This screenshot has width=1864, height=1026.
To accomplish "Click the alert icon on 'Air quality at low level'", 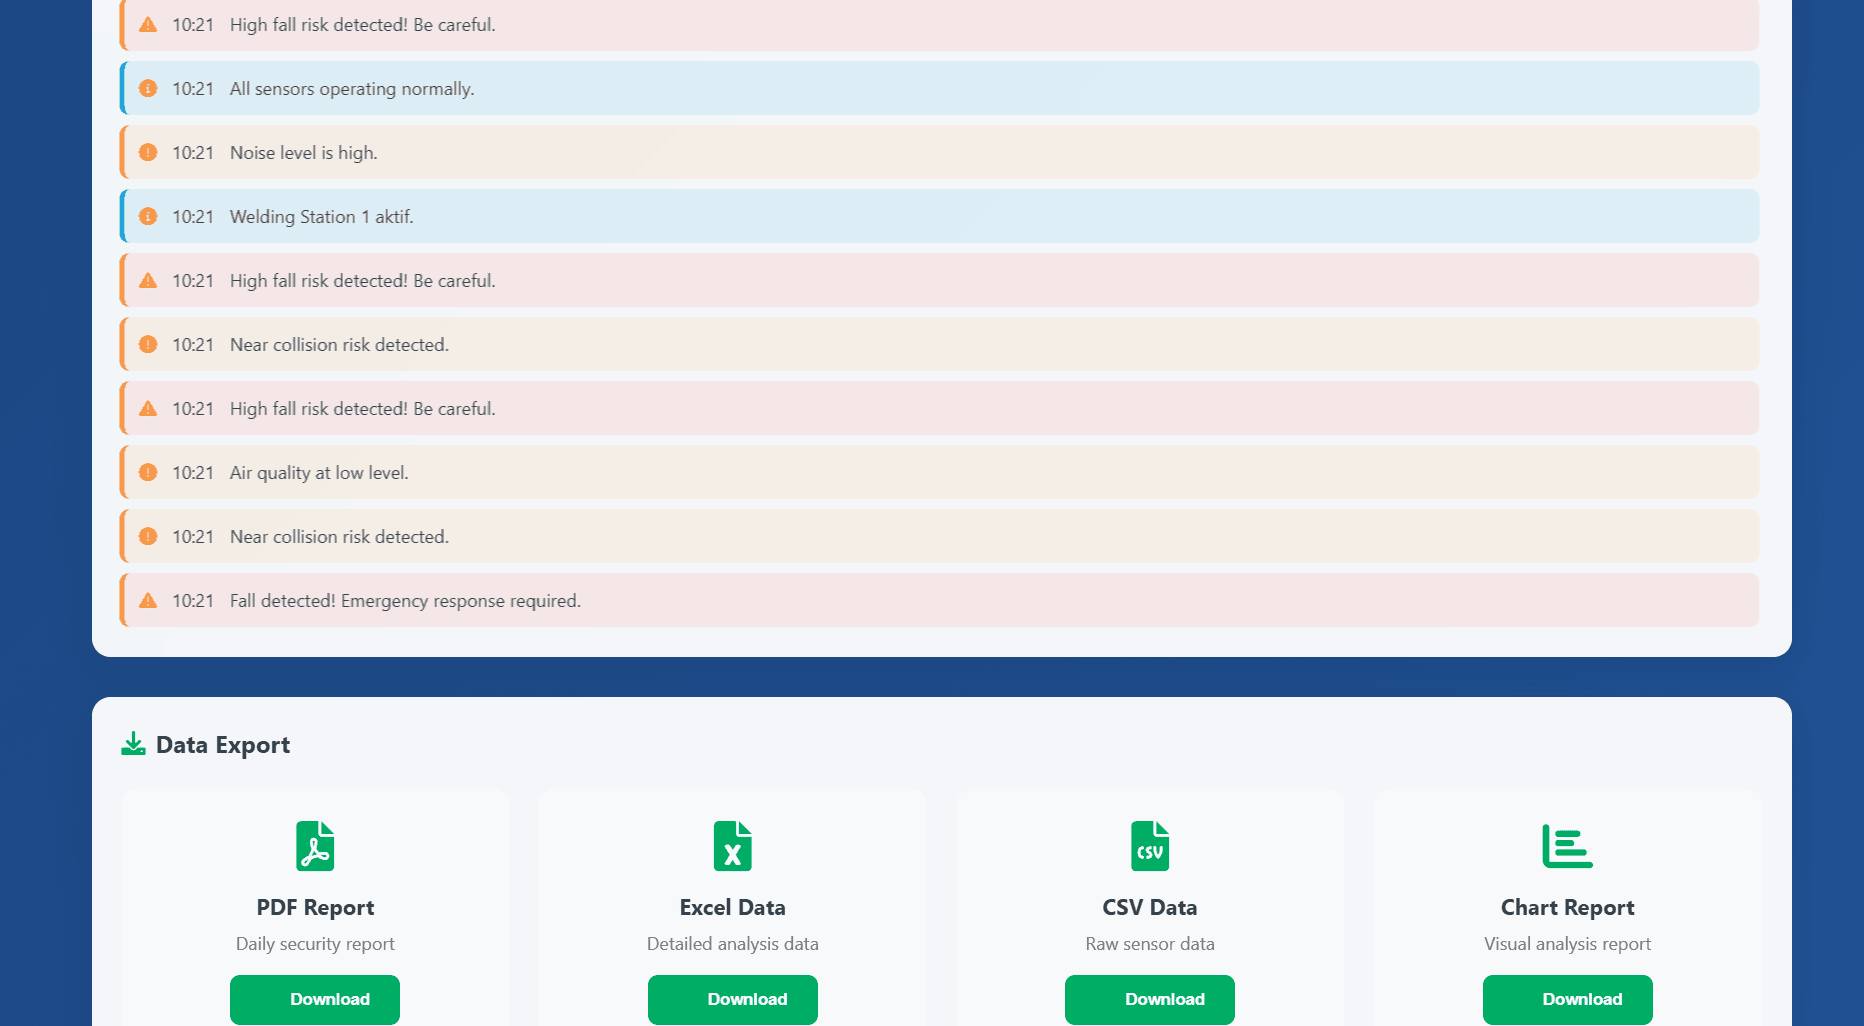I will click(x=147, y=472).
